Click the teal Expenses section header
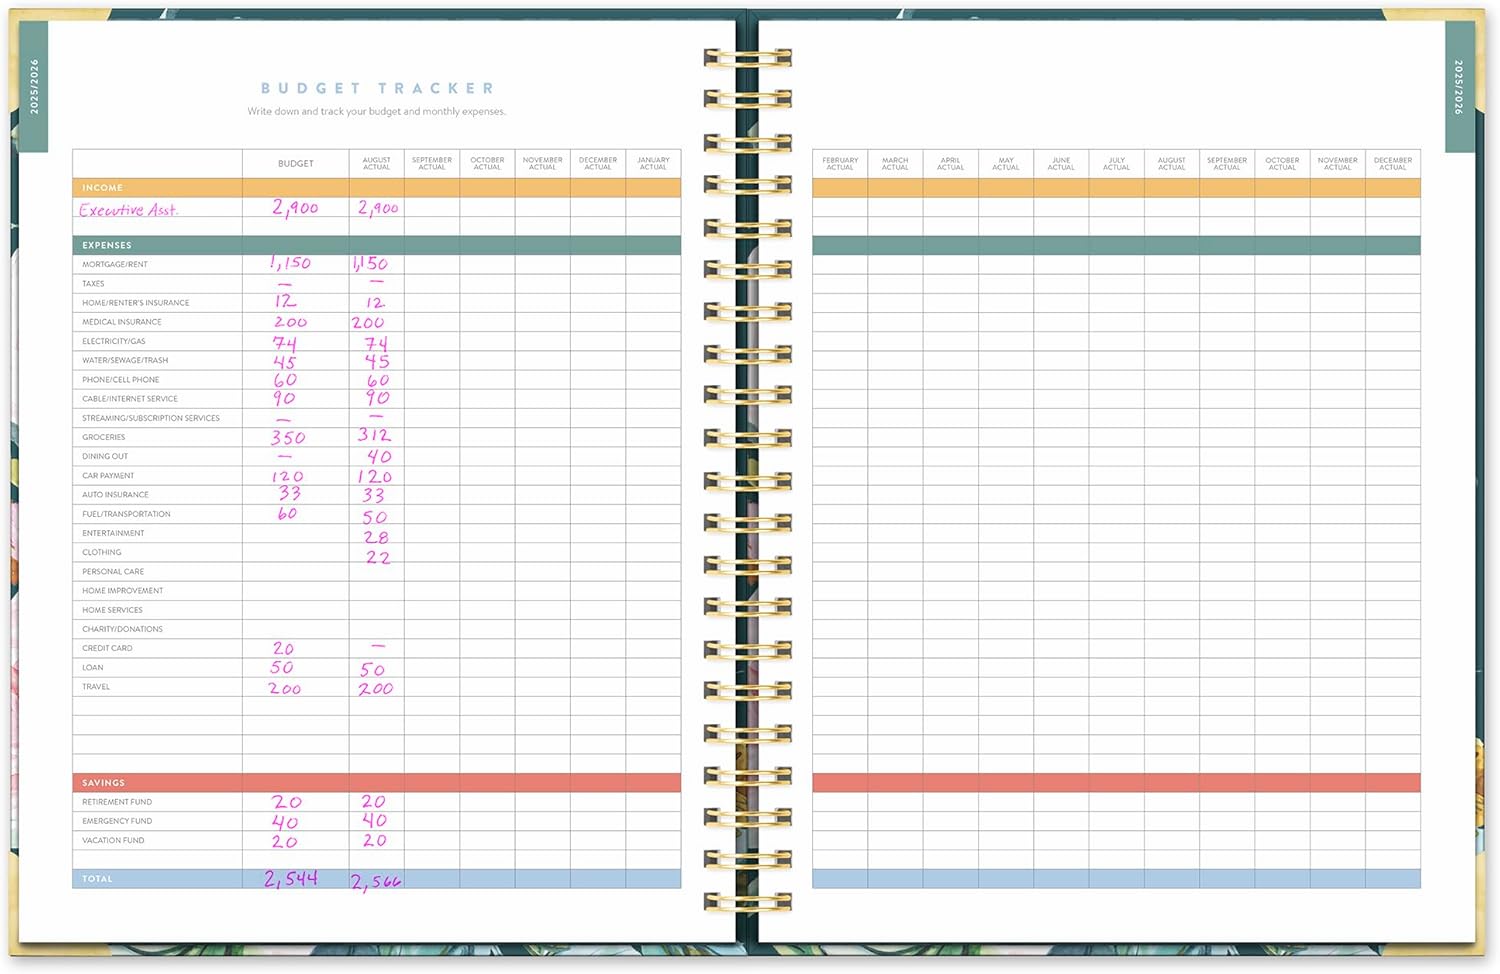Viewport: 1500px width, 974px height. [x=107, y=245]
